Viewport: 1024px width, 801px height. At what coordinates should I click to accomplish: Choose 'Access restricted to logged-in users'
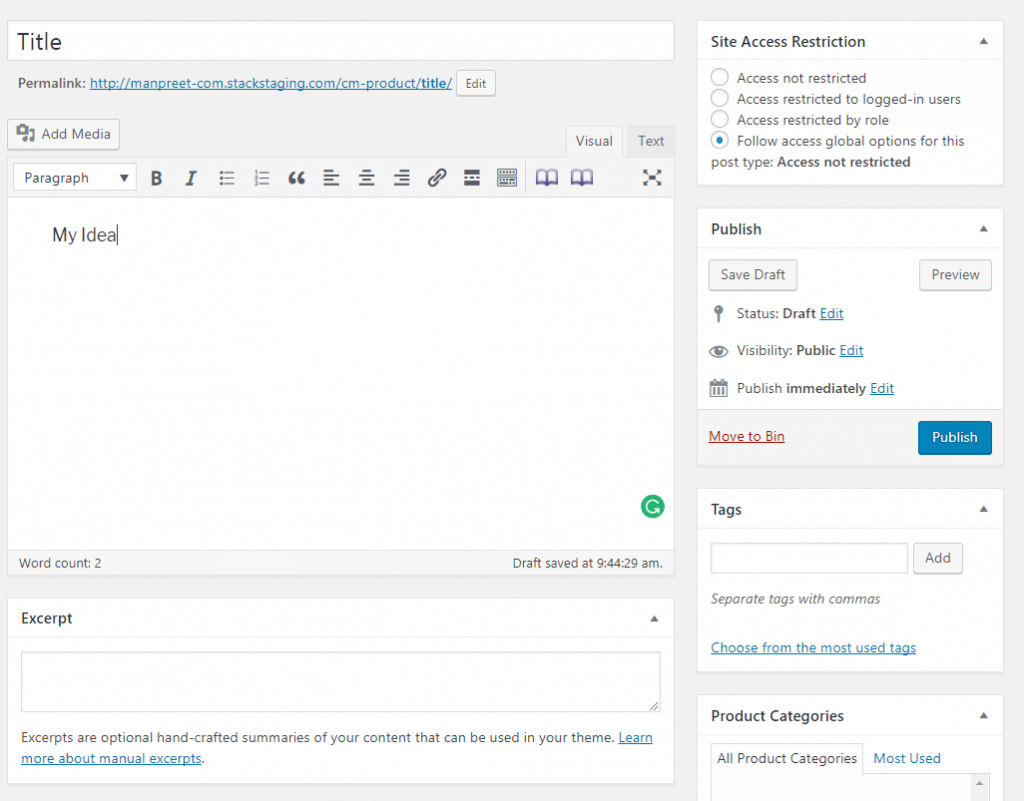click(x=719, y=98)
